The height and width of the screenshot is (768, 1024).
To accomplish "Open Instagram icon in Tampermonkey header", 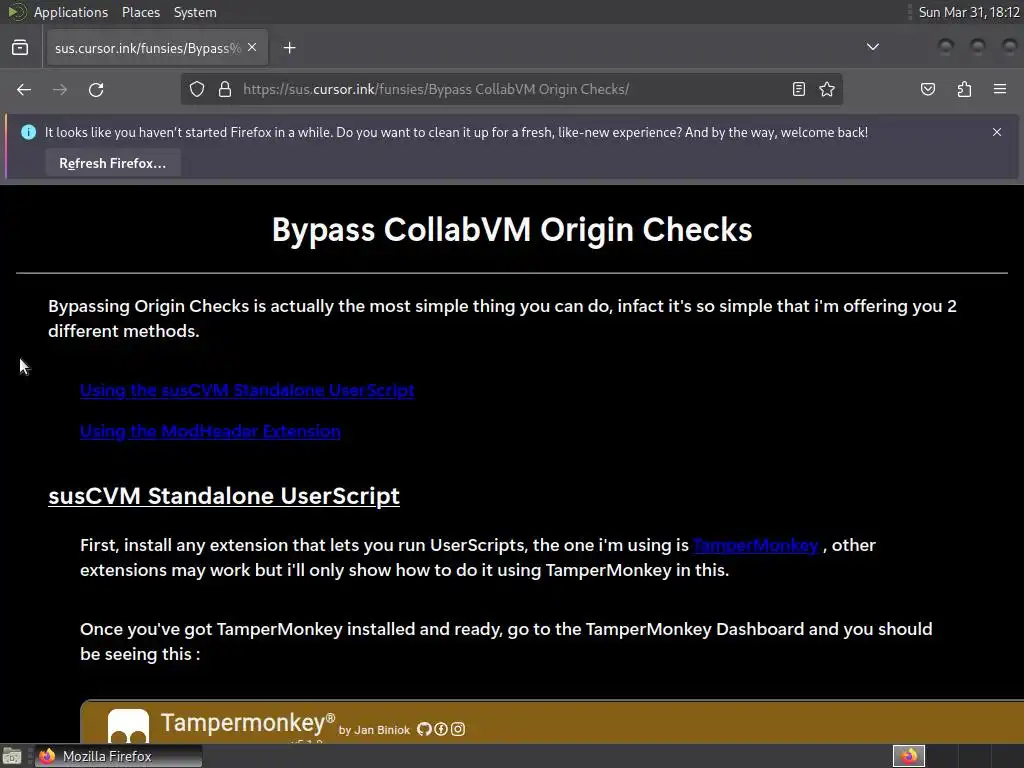I will coord(458,729).
